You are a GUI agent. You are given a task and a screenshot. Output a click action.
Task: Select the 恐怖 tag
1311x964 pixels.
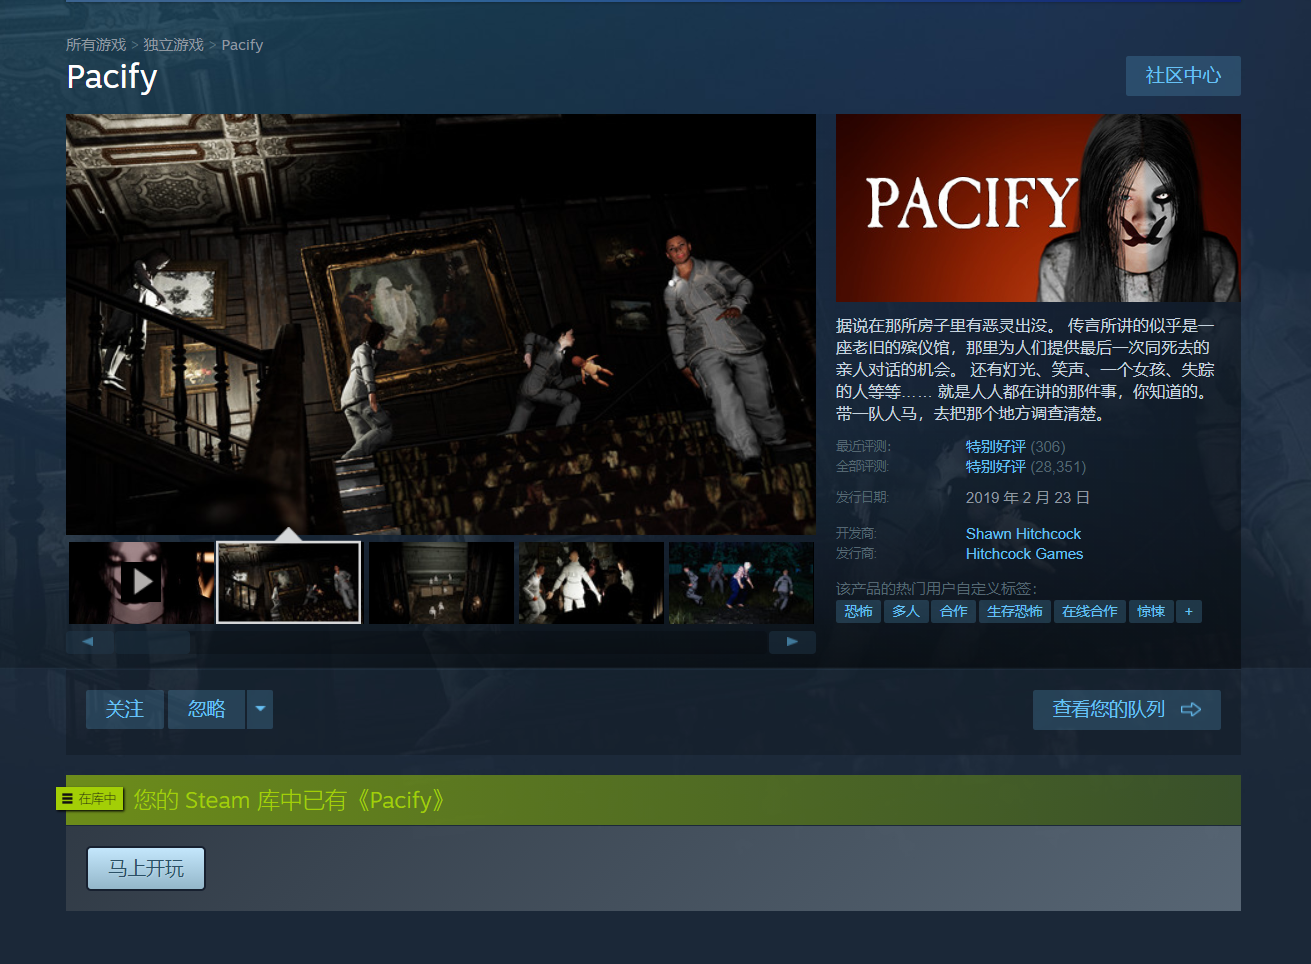point(858,611)
